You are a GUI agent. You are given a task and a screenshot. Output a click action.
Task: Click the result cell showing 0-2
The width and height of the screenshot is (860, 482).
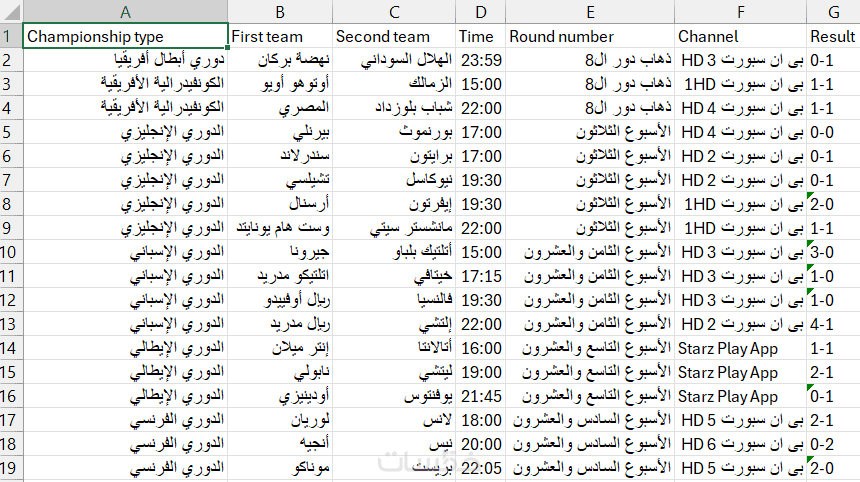coord(832,445)
